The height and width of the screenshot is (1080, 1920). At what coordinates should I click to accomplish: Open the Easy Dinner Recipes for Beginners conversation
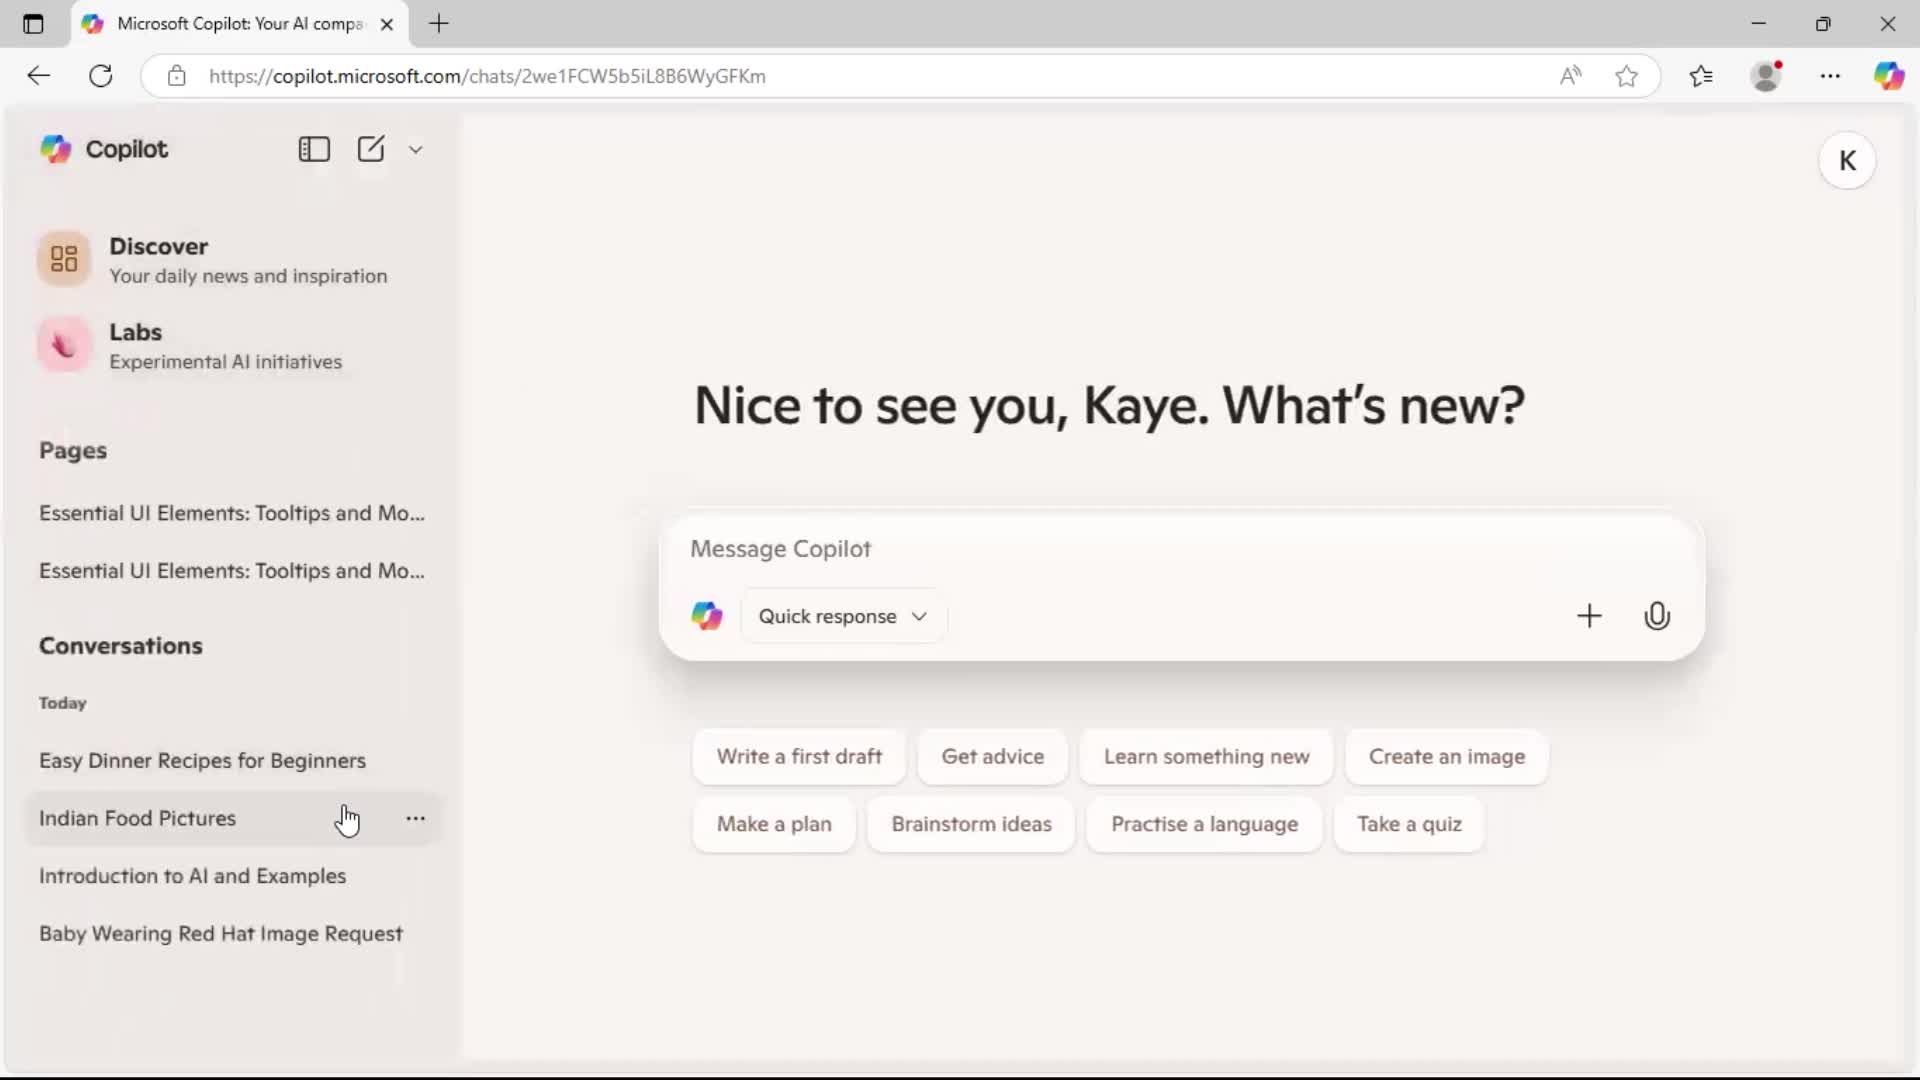(203, 760)
